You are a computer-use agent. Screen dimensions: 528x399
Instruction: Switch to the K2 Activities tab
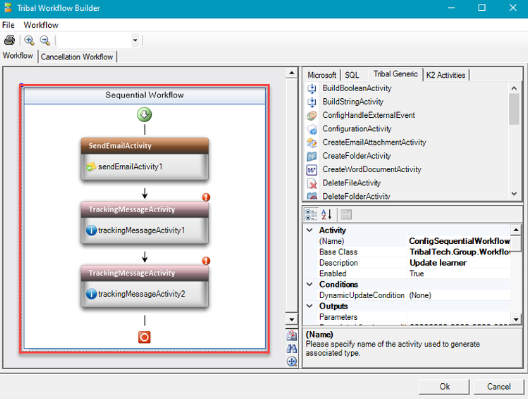pos(446,75)
